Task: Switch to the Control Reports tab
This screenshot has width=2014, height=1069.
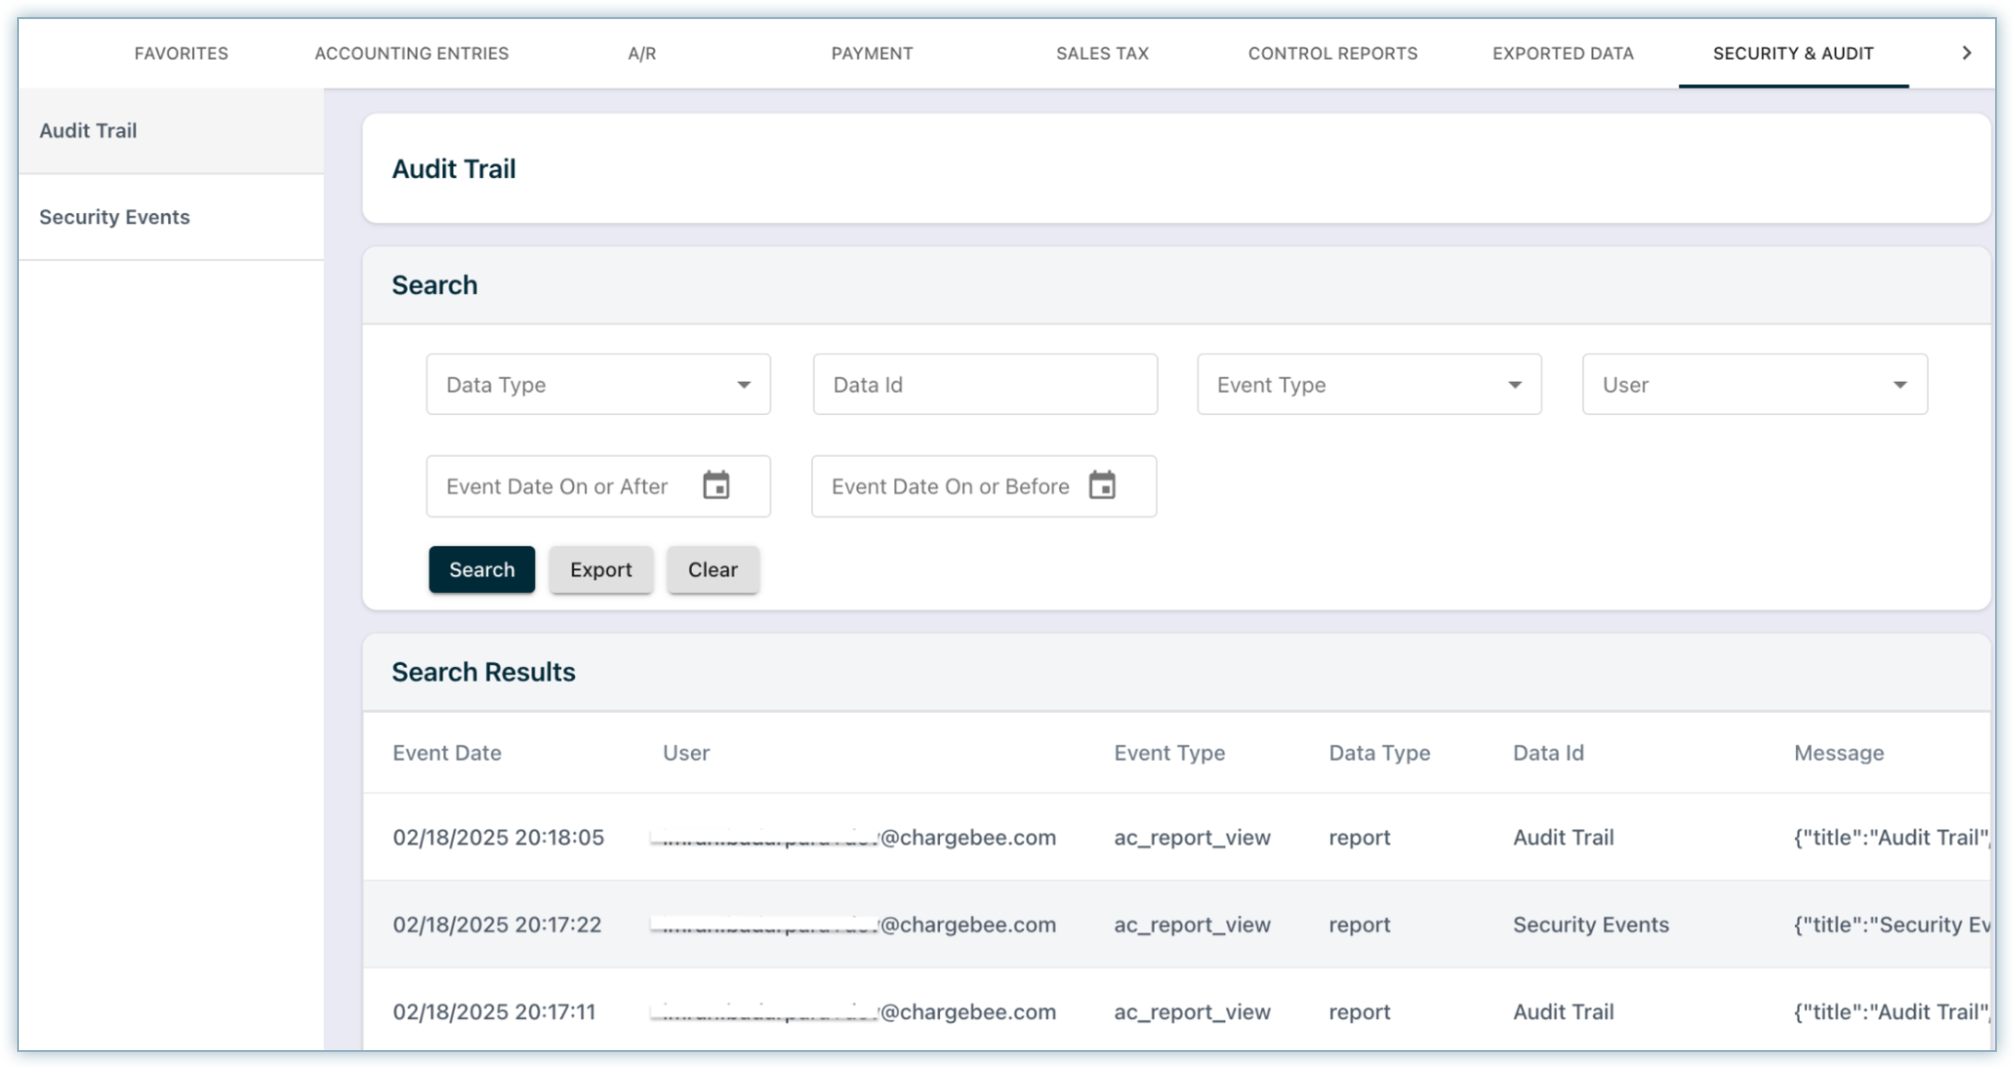Action: point(1332,54)
